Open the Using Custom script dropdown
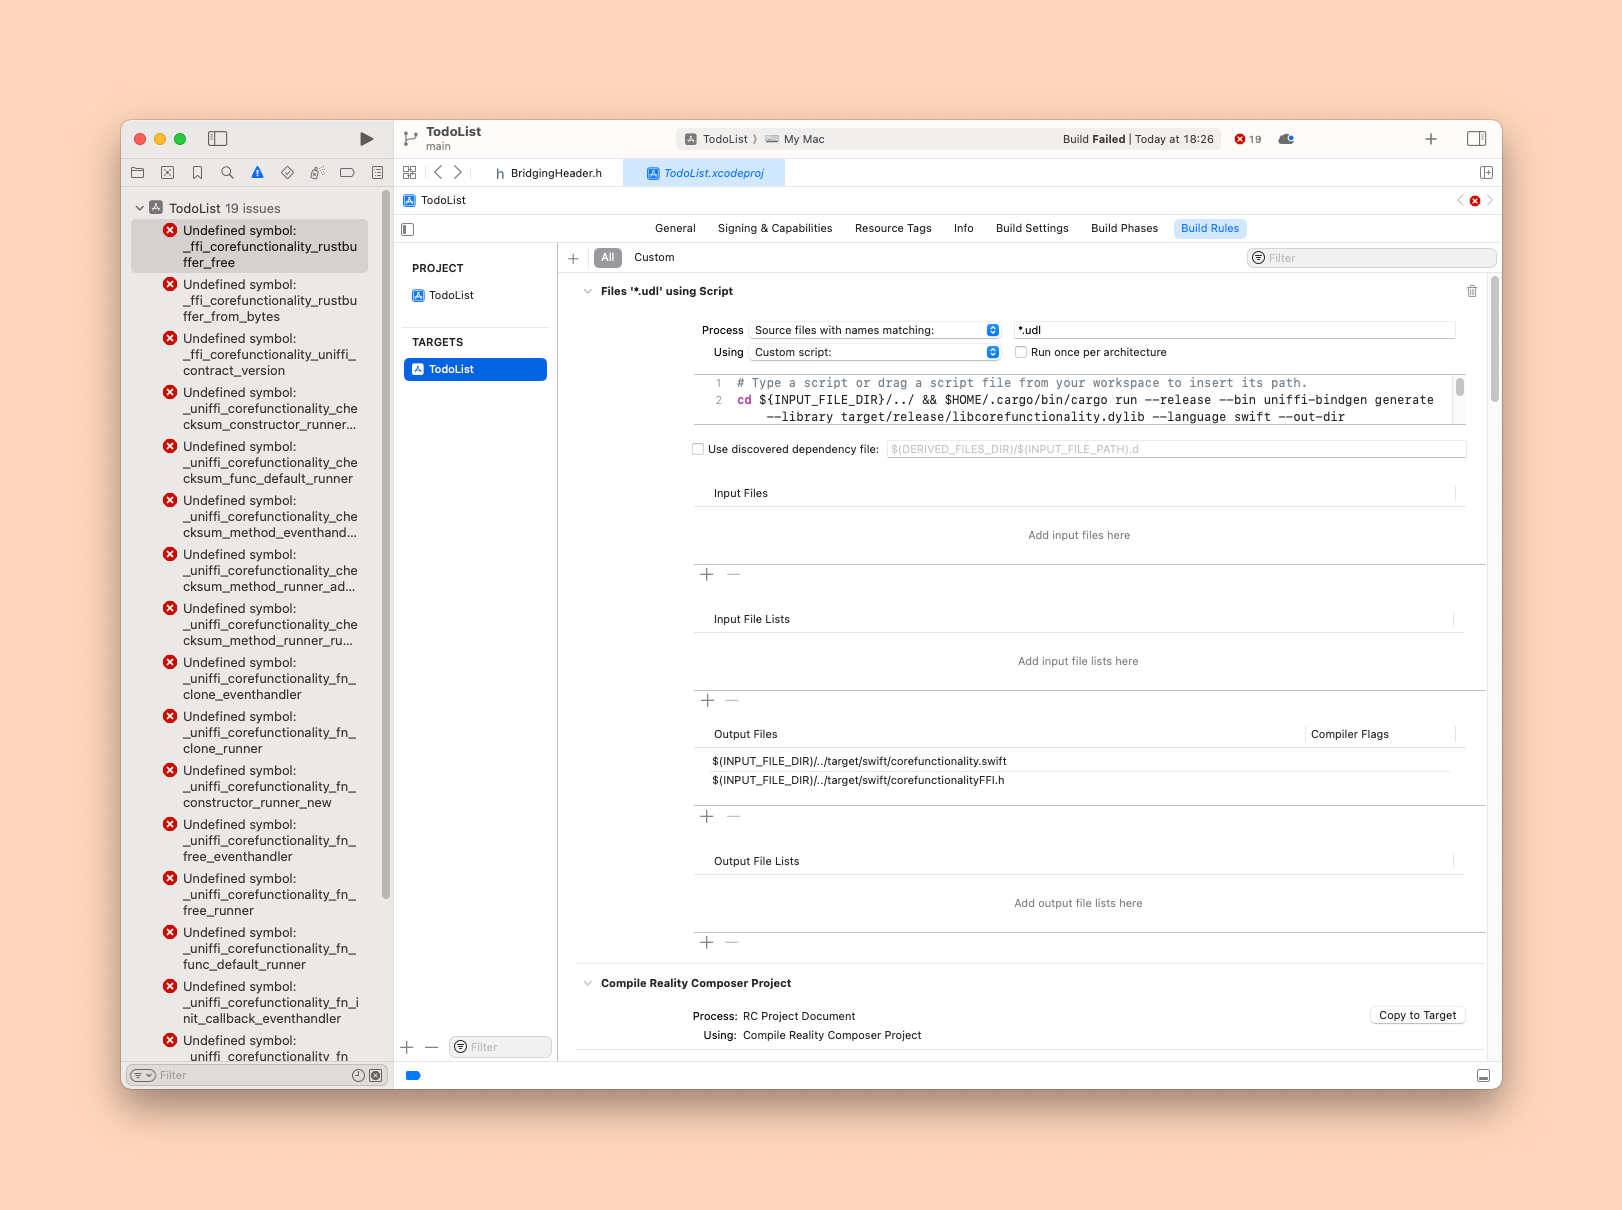This screenshot has width=1622, height=1210. [x=875, y=352]
